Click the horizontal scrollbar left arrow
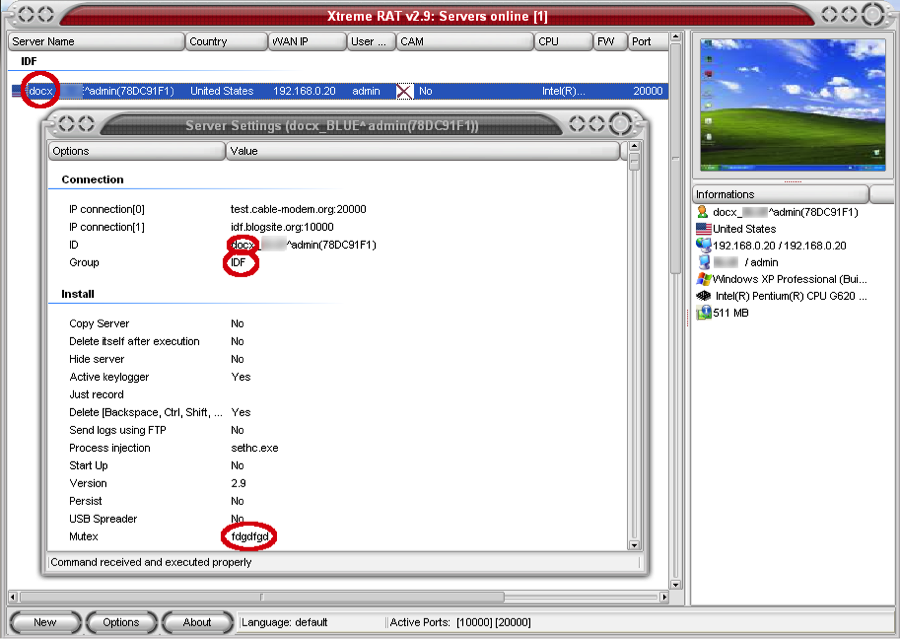The height and width of the screenshot is (639, 900). 13,598
